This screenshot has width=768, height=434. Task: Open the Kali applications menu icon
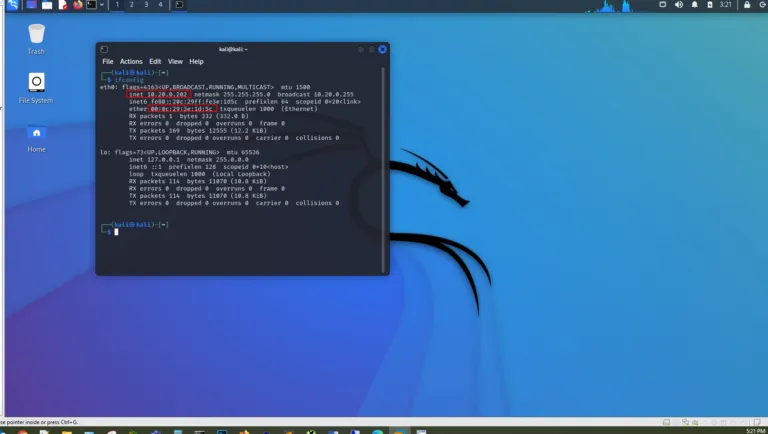click(x=13, y=5)
